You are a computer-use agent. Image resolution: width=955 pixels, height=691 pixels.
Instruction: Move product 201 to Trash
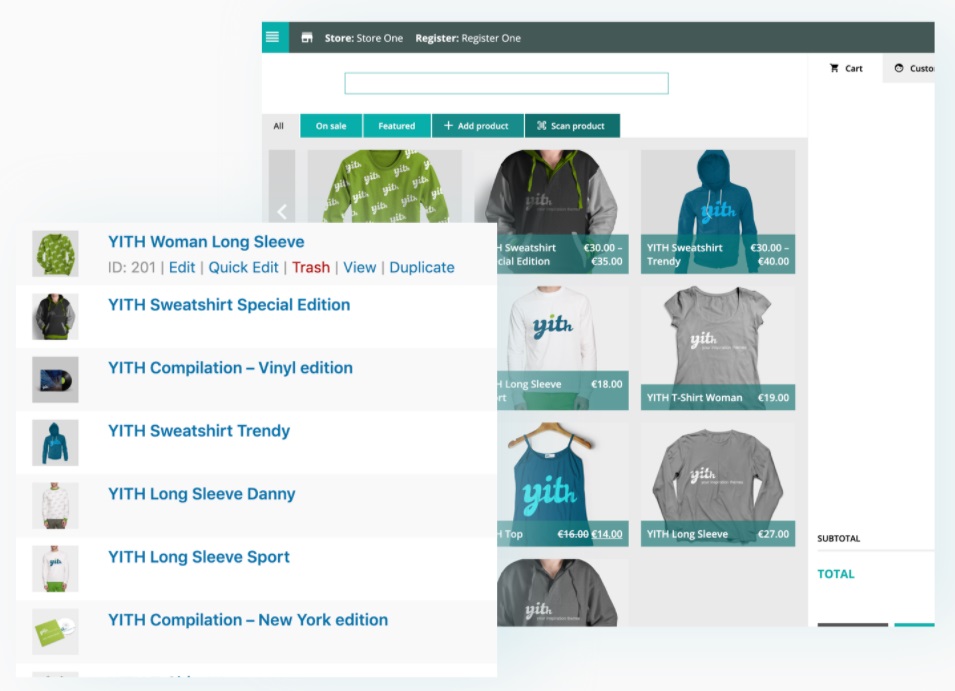[311, 267]
